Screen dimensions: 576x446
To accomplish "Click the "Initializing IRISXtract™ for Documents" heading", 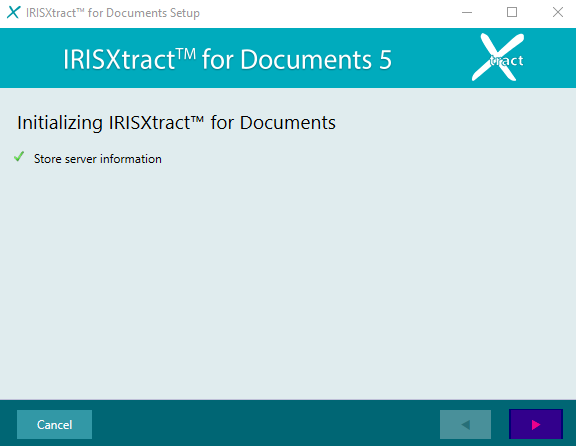I will pos(176,123).
